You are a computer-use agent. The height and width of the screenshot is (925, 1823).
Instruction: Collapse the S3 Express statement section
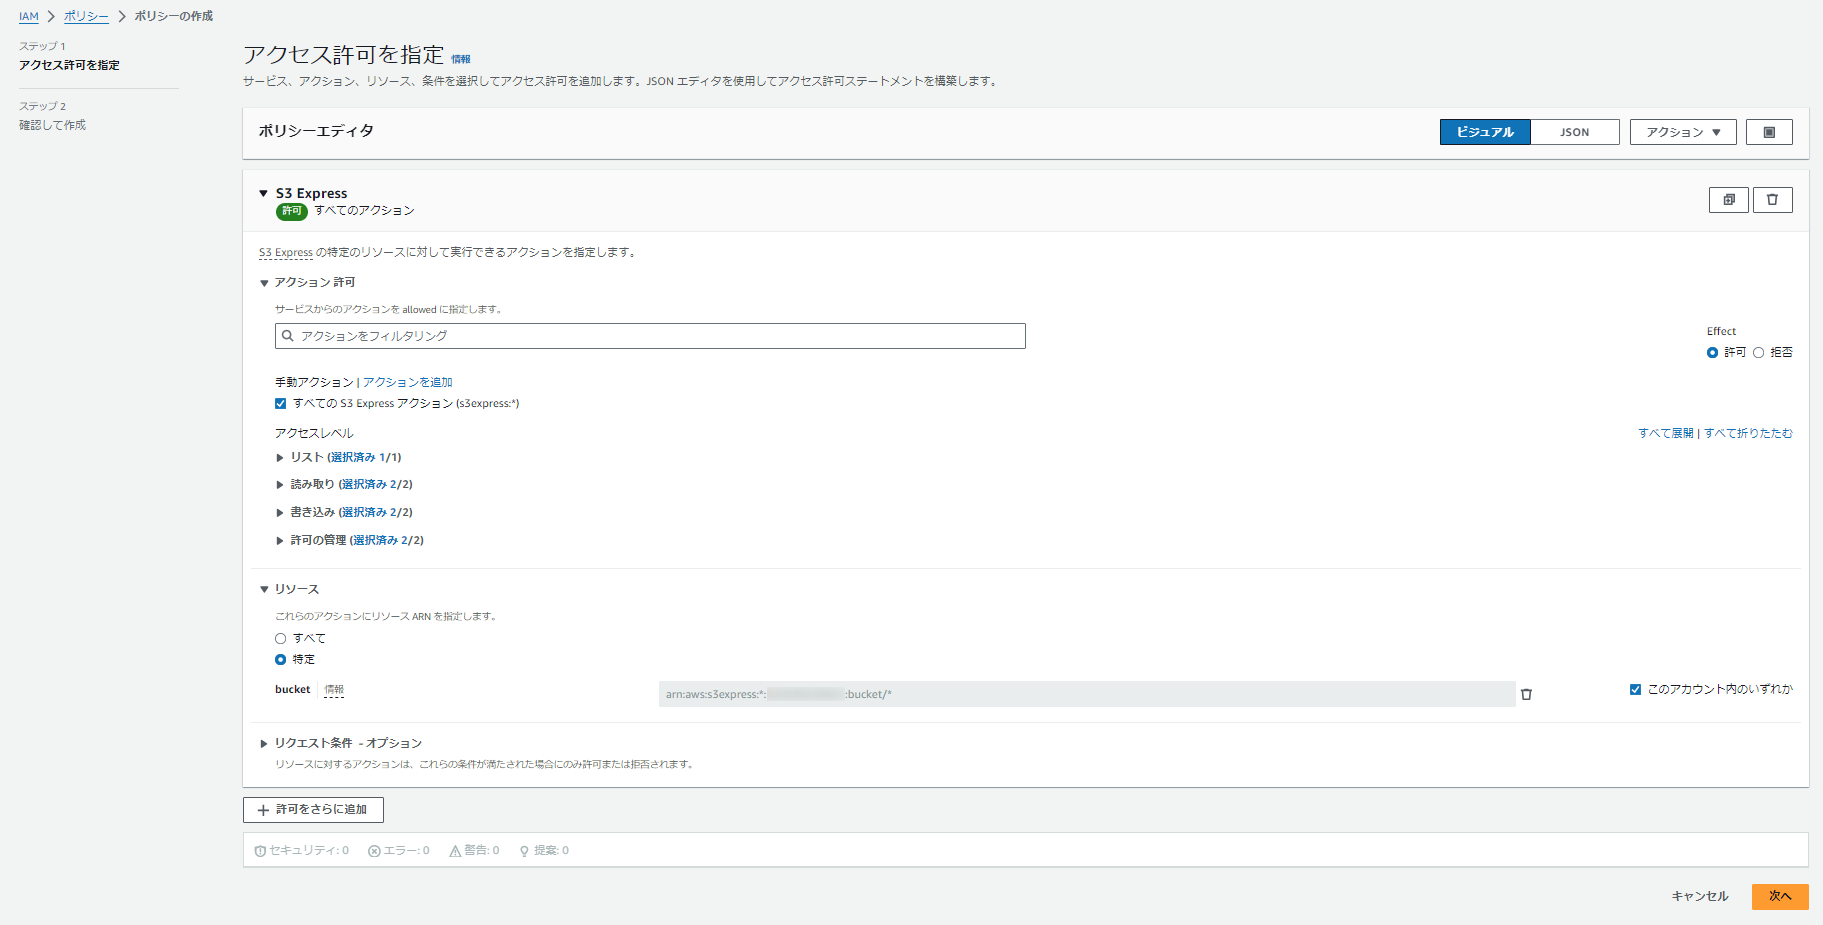(264, 193)
